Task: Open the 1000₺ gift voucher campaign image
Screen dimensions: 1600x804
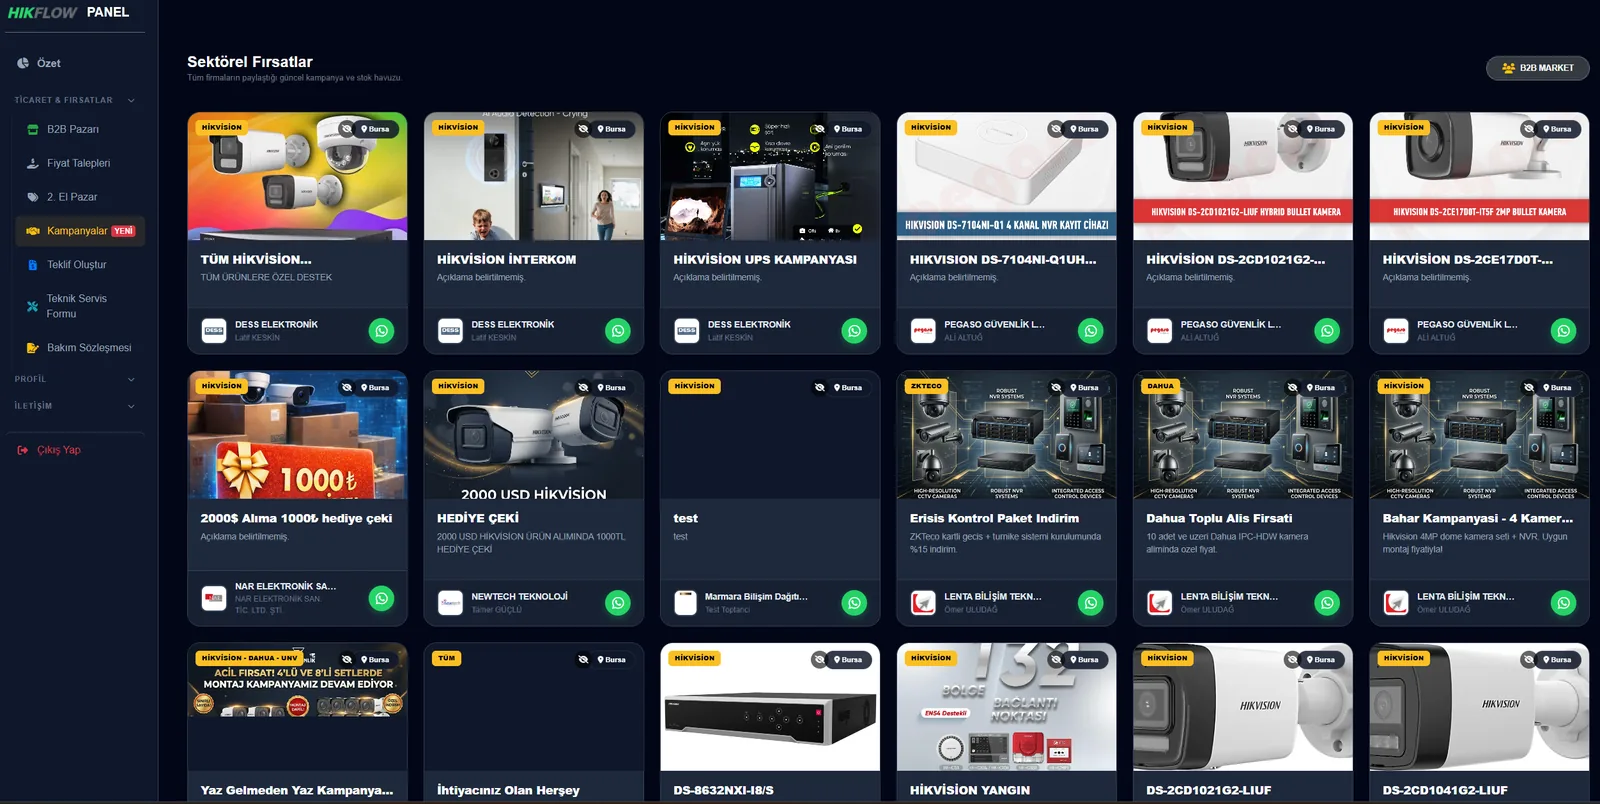Action: point(297,435)
